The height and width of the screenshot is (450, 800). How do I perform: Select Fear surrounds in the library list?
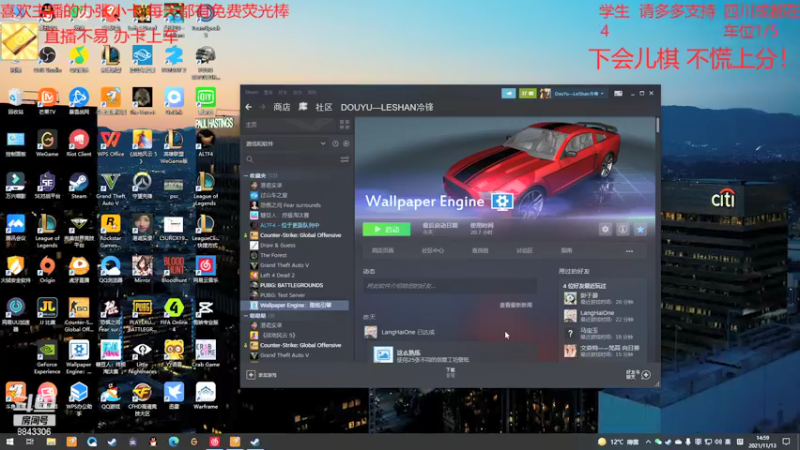click(x=290, y=205)
